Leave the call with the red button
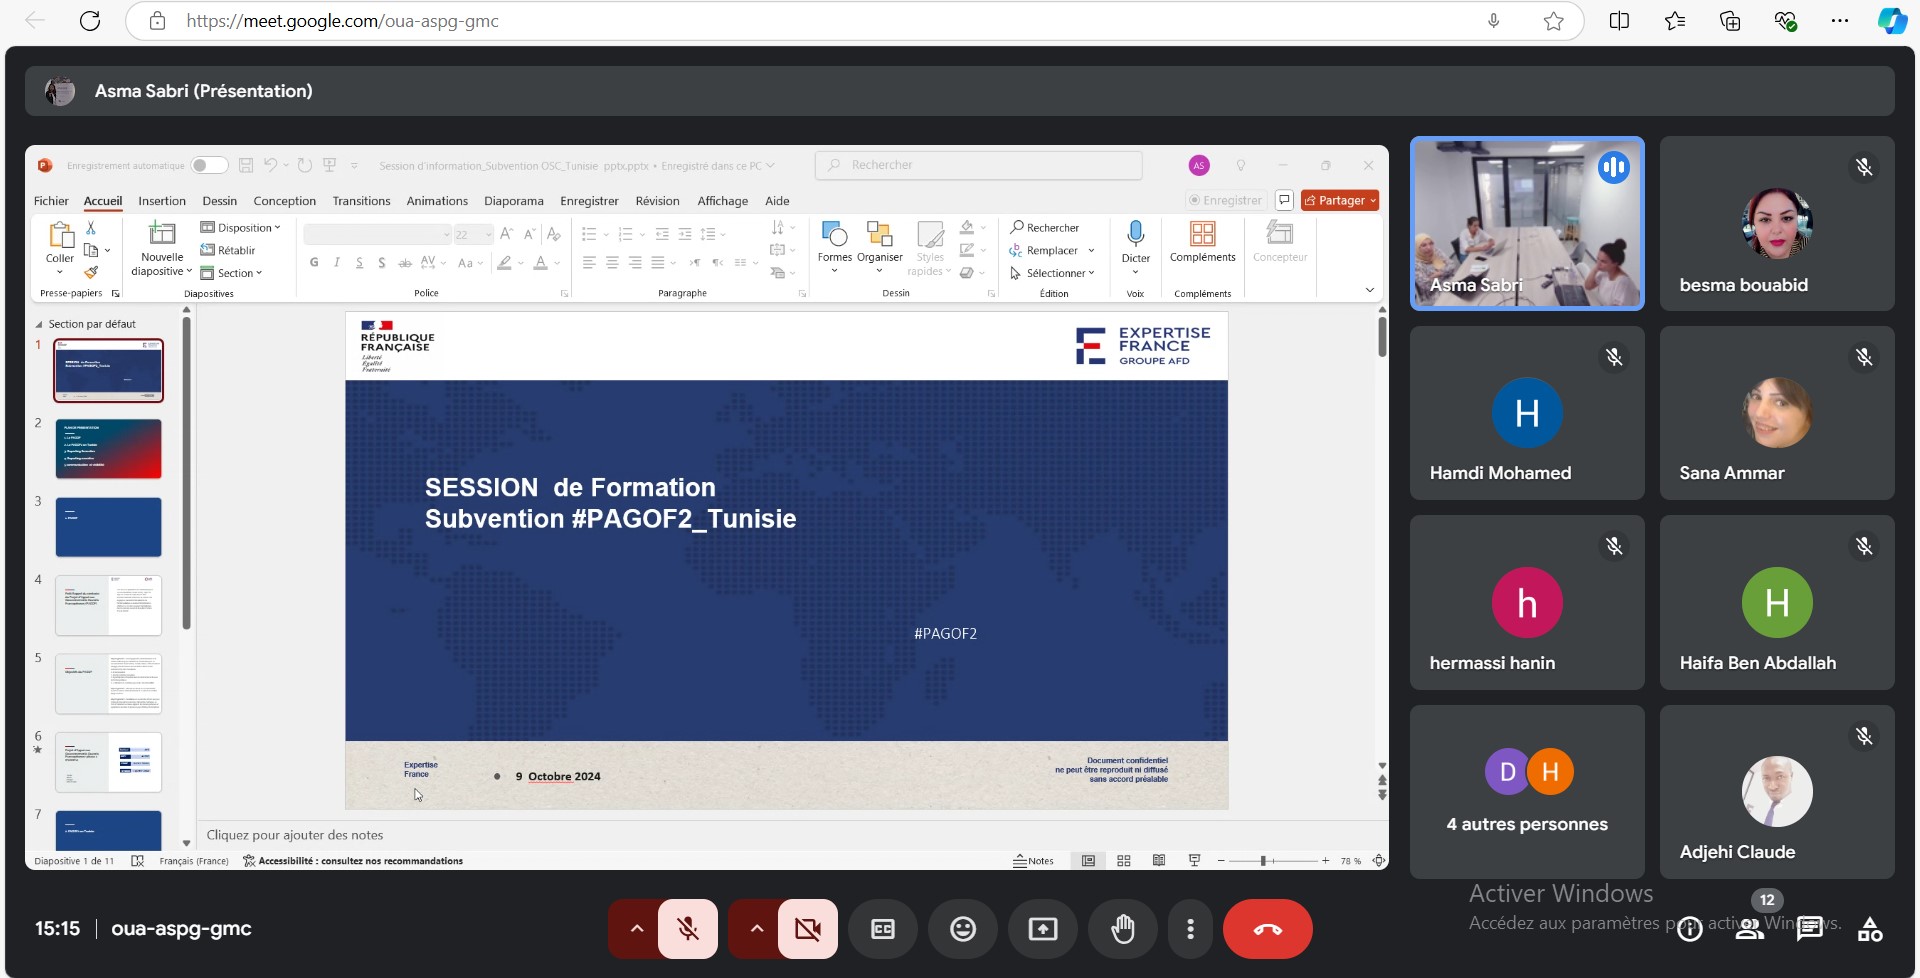The image size is (1920, 978). (1267, 929)
